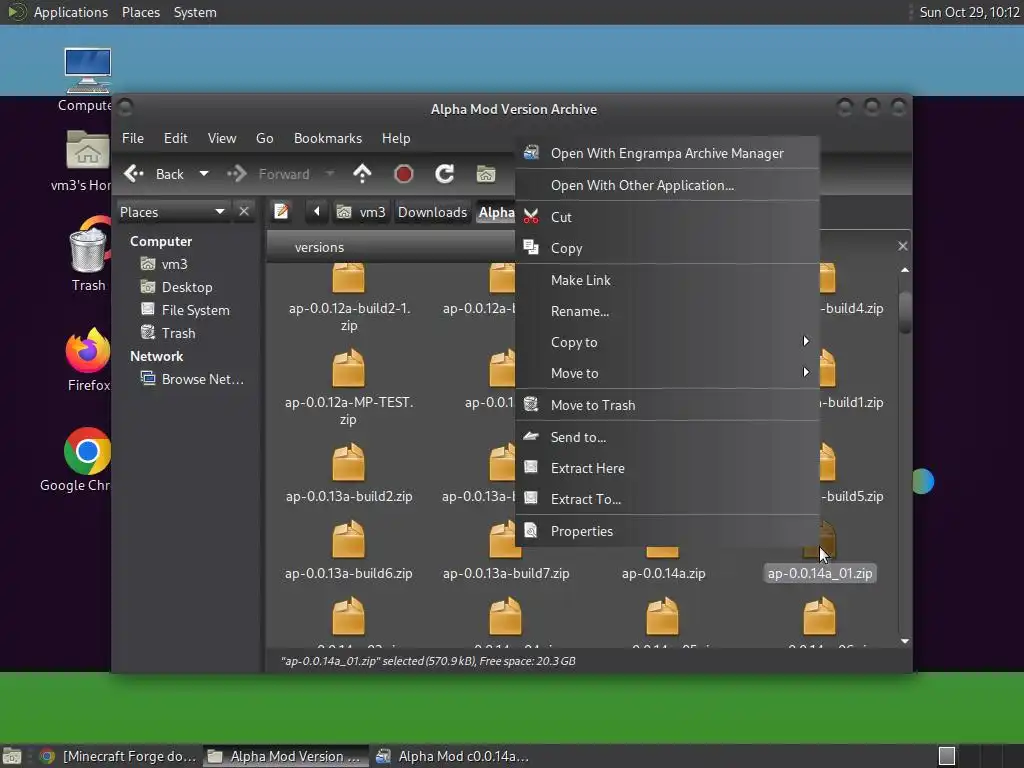The image size is (1024, 768).
Task: Choose Make Link in context menu
Action: (667, 280)
